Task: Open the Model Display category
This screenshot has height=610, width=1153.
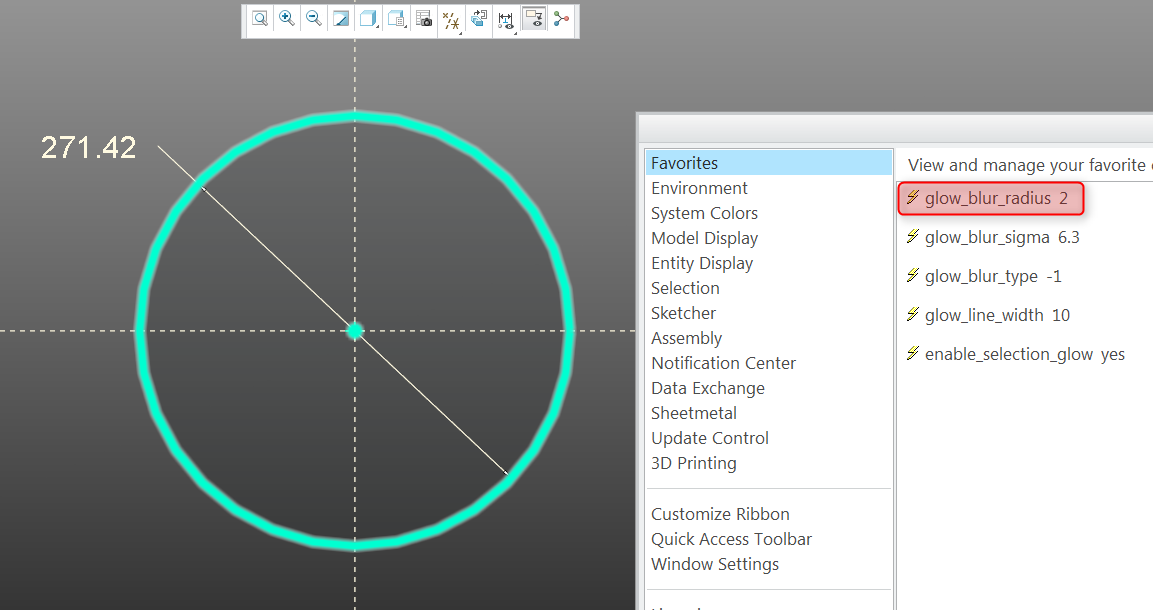Action: 704,238
